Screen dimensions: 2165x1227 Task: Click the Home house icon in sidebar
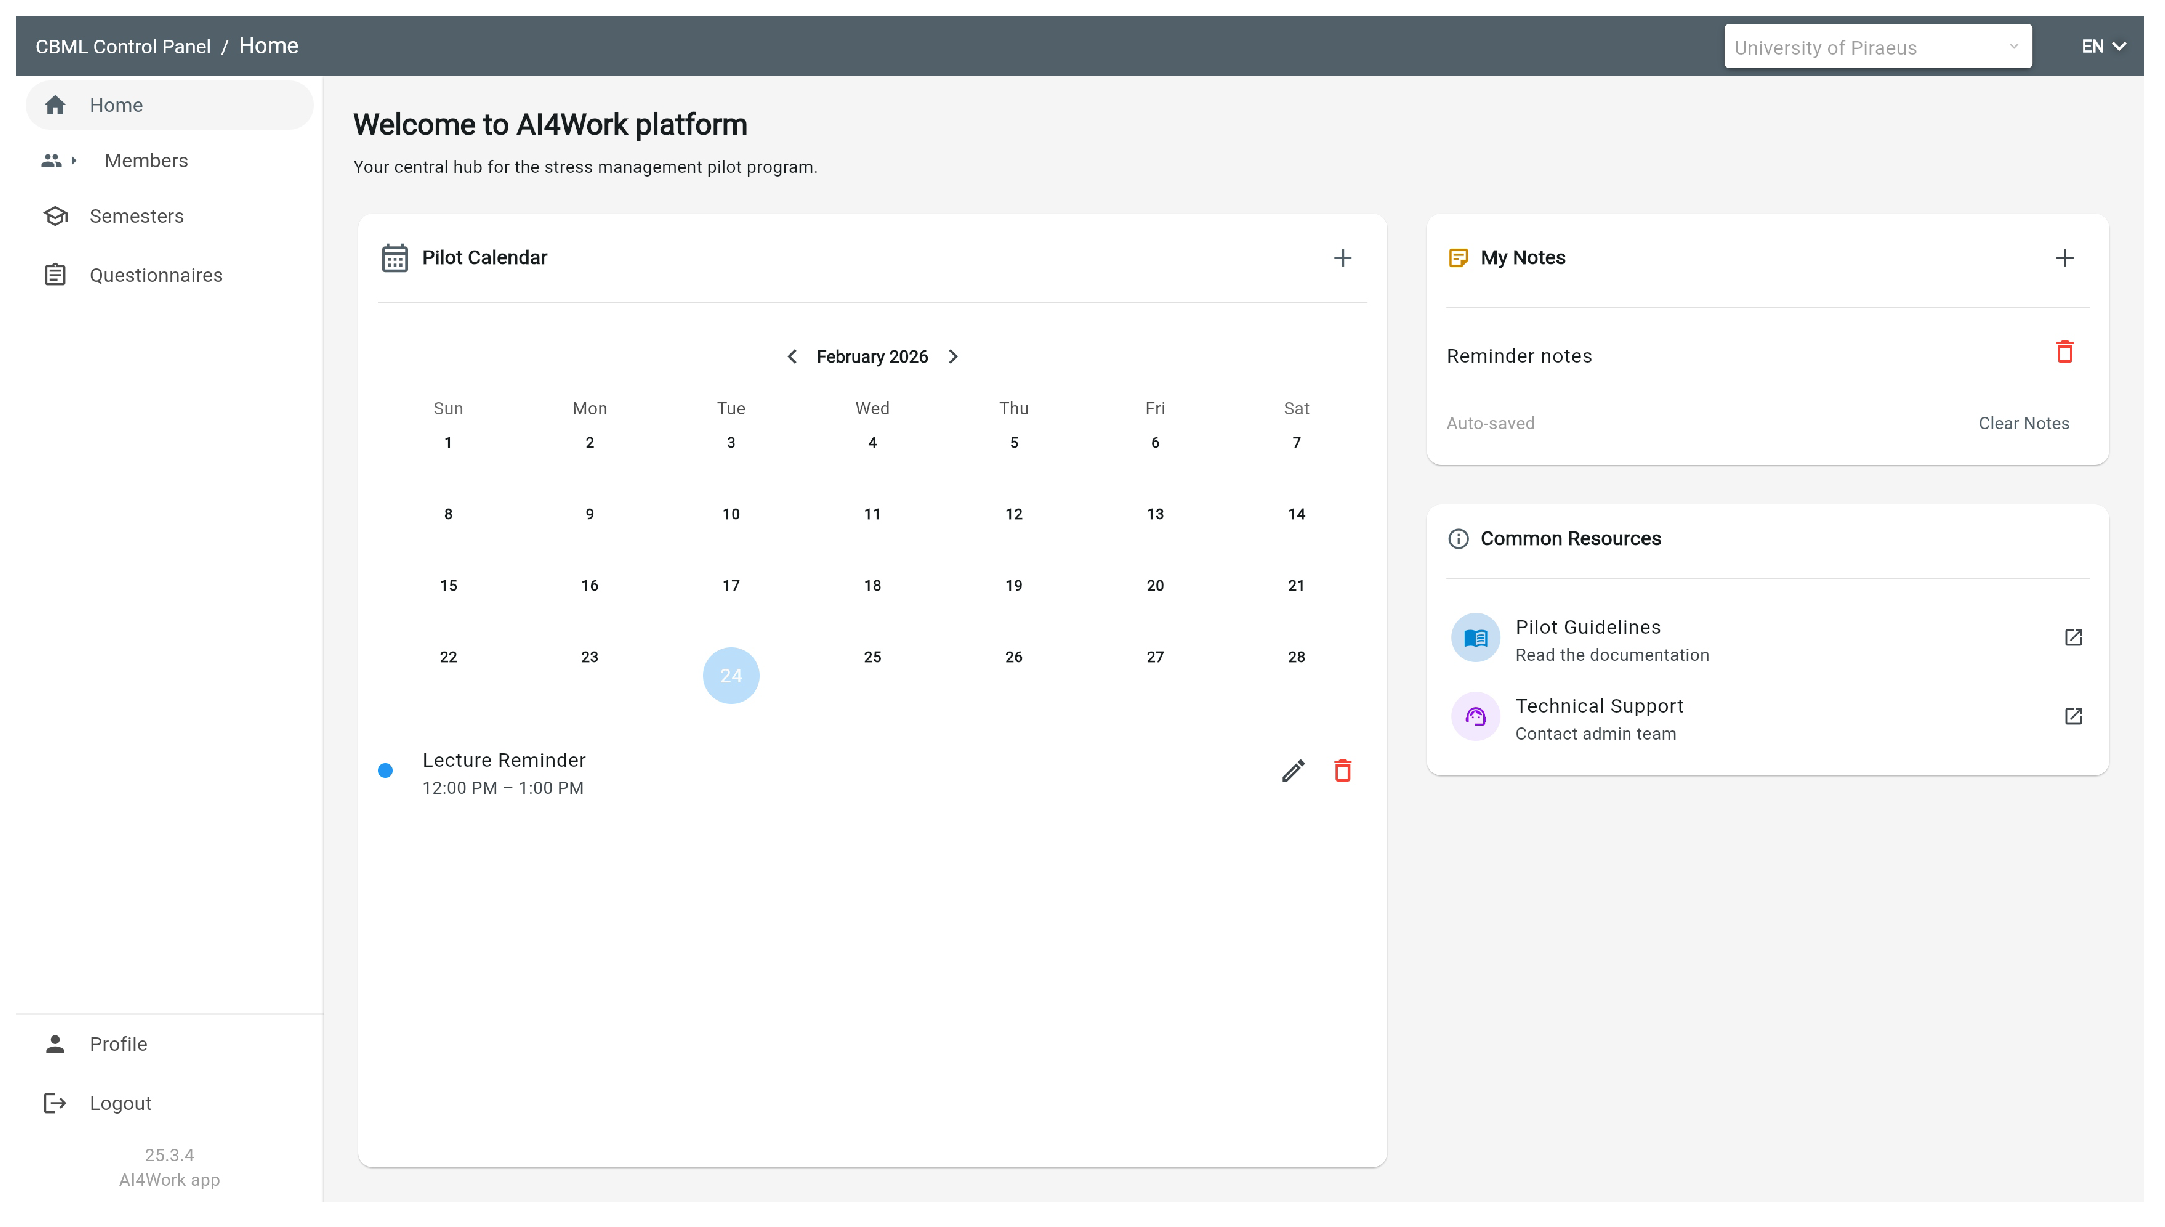[55, 105]
